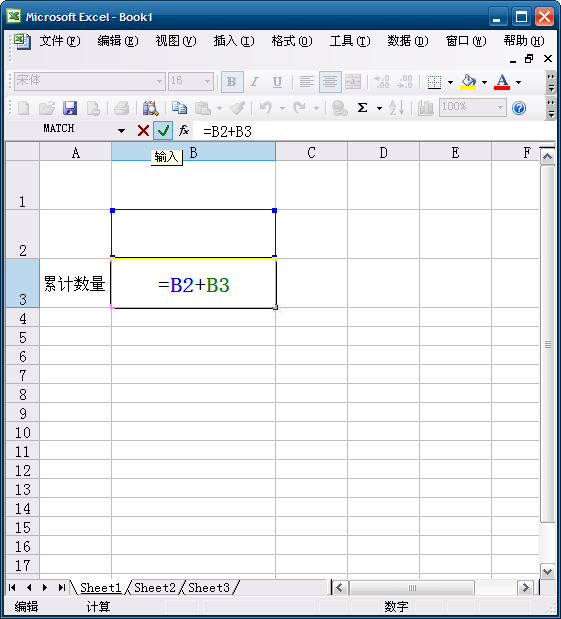Open the font size 16 dropdown
This screenshot has height=619, width=561.
(207, 82)
